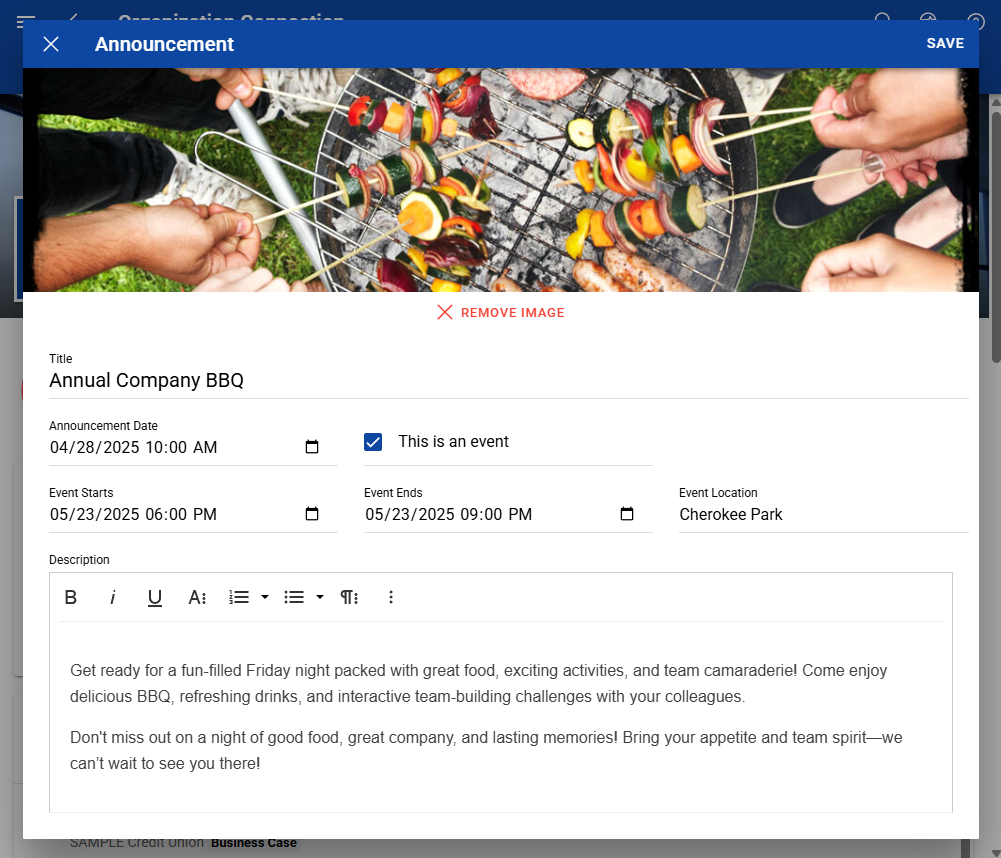Open the Event Ends calendar picker
Screen dimensions: 1001x858
(x=627, y=514)
